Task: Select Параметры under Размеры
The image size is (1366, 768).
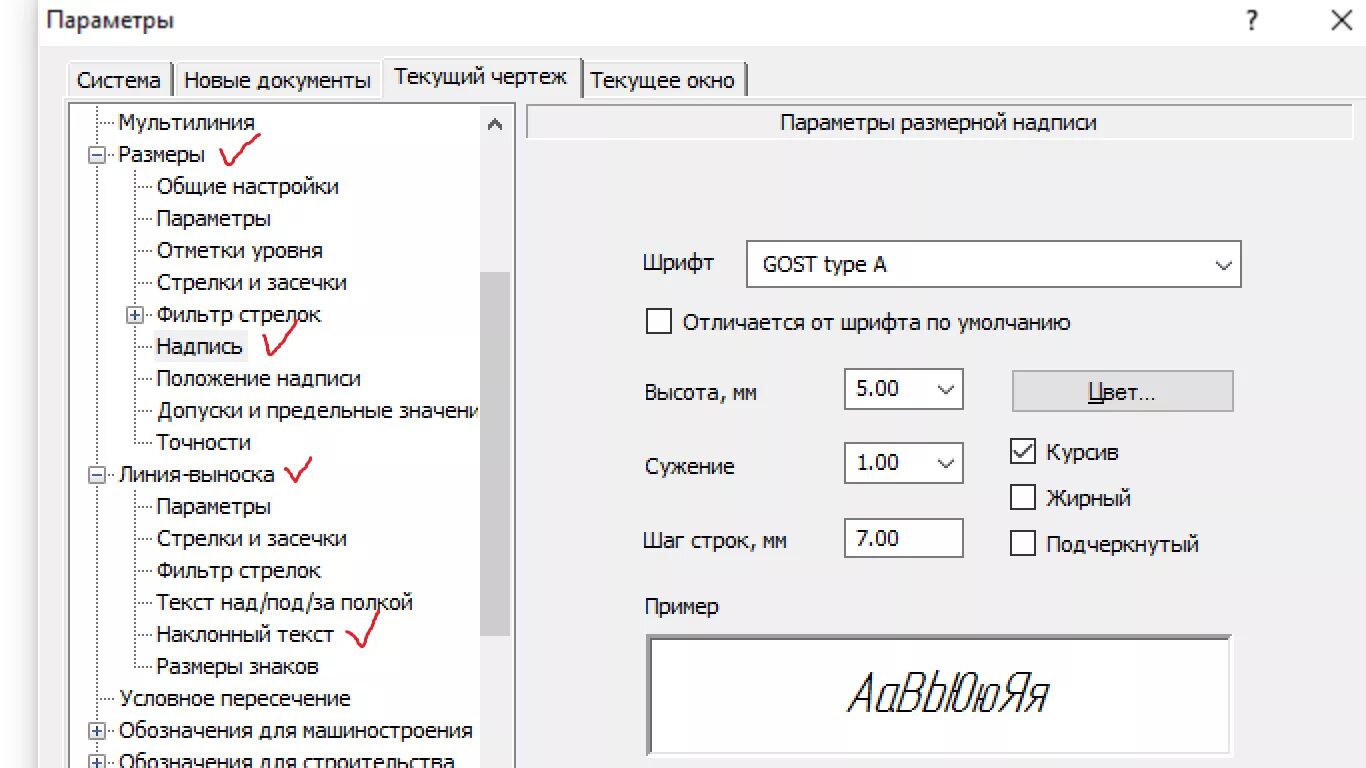Action: (x=213, y=219)
